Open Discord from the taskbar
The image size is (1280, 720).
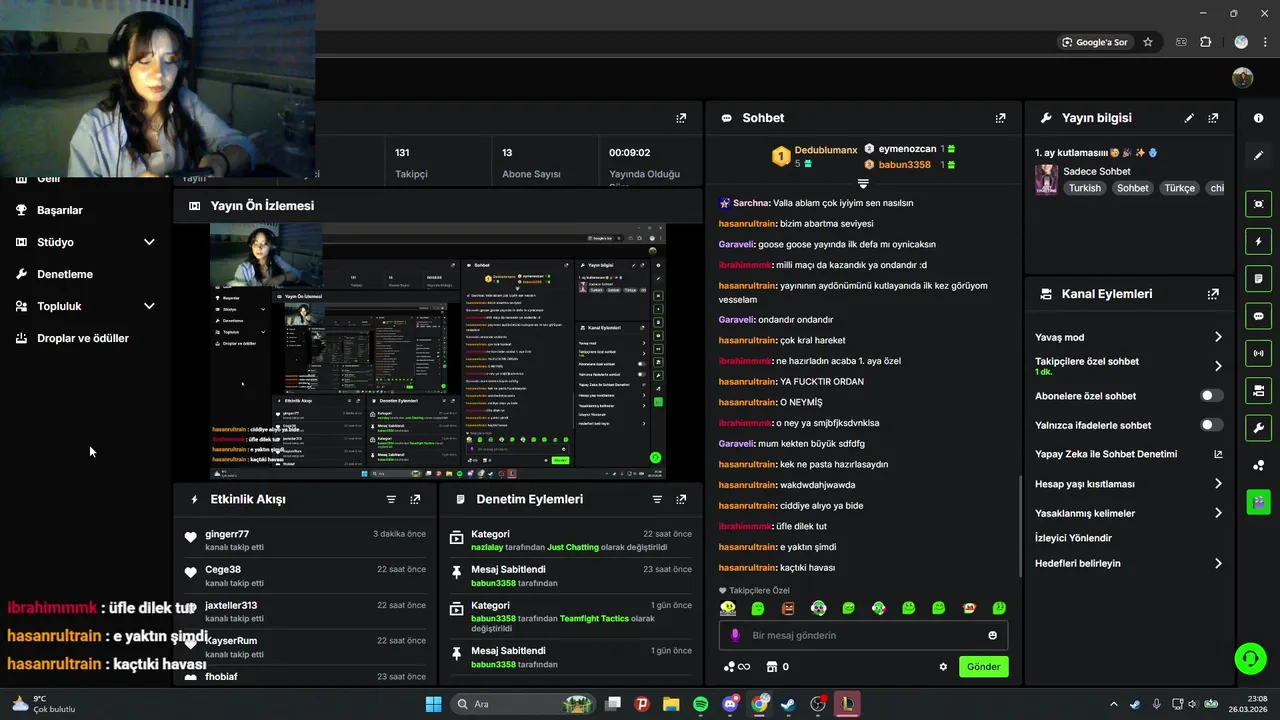point(730,704)
